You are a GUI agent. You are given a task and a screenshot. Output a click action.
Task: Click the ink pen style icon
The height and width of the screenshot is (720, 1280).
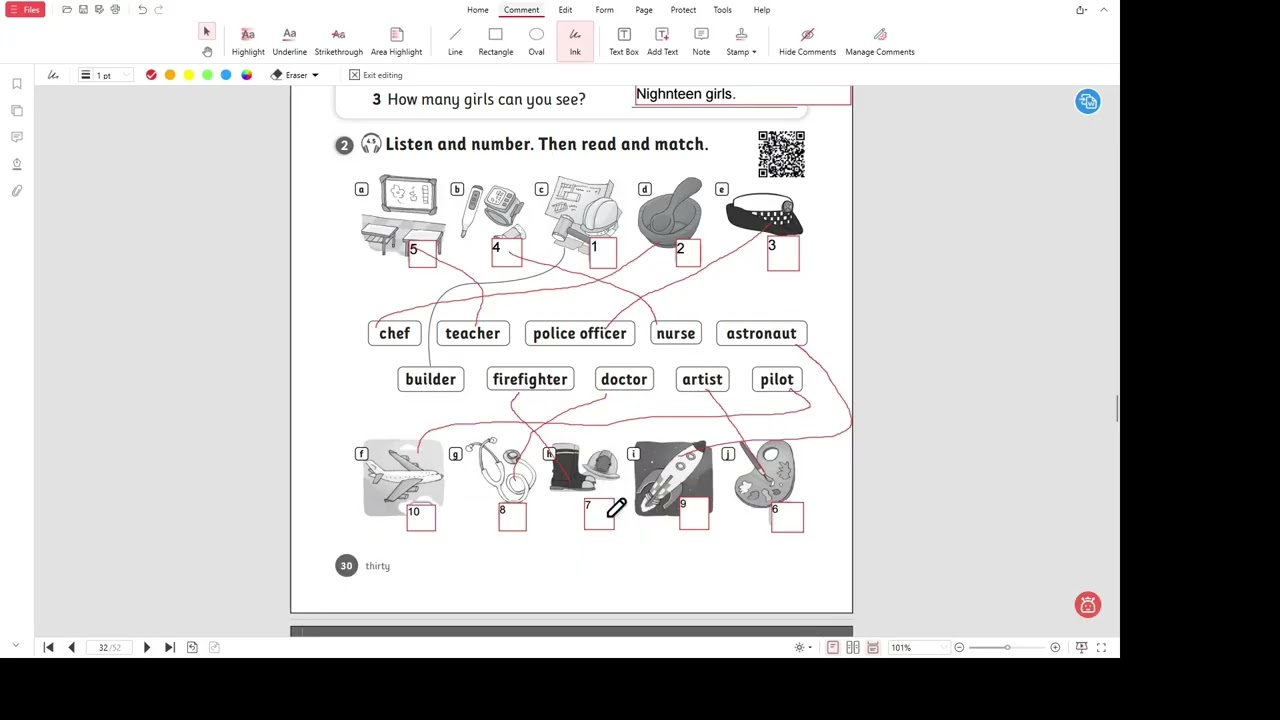tap(53, 75)
